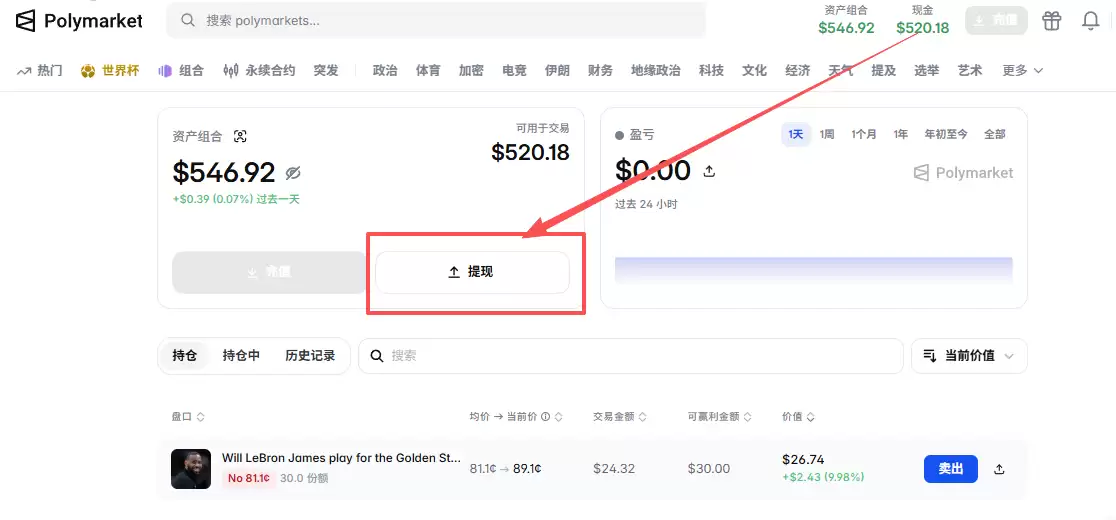Open the Polymarket home logo
The image size is (1116, 520).
click(79, 21)
